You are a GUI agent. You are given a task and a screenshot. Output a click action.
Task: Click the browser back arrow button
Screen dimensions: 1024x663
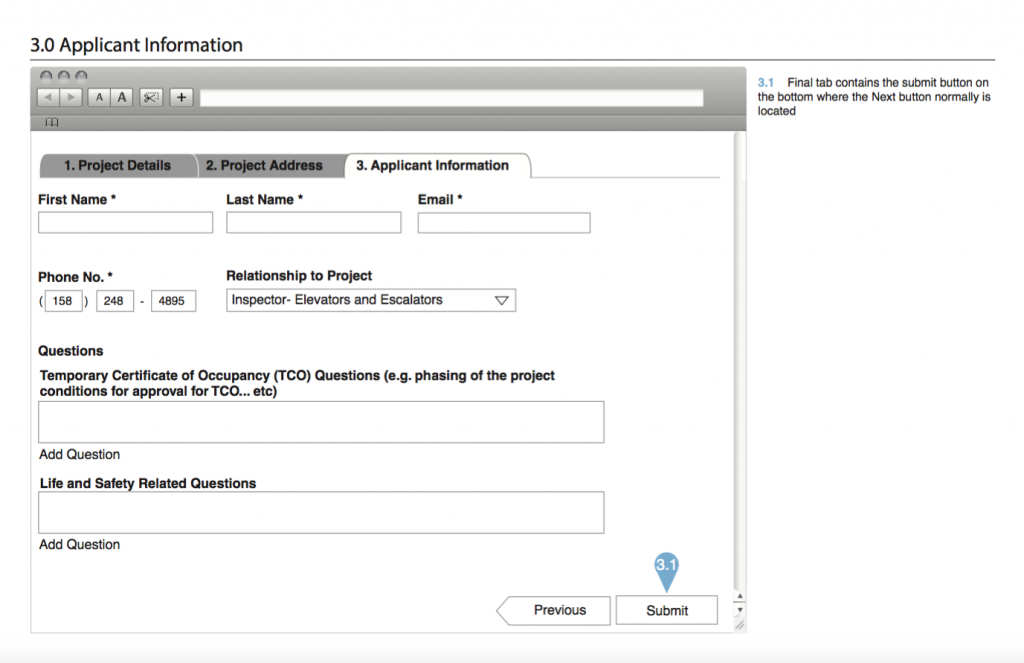48,97
